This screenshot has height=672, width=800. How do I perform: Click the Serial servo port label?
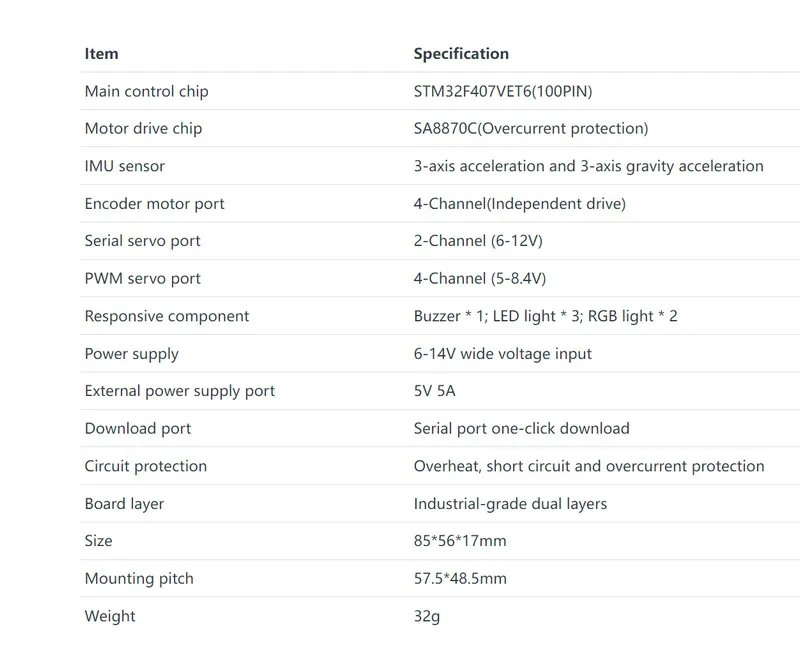[142, 241]
